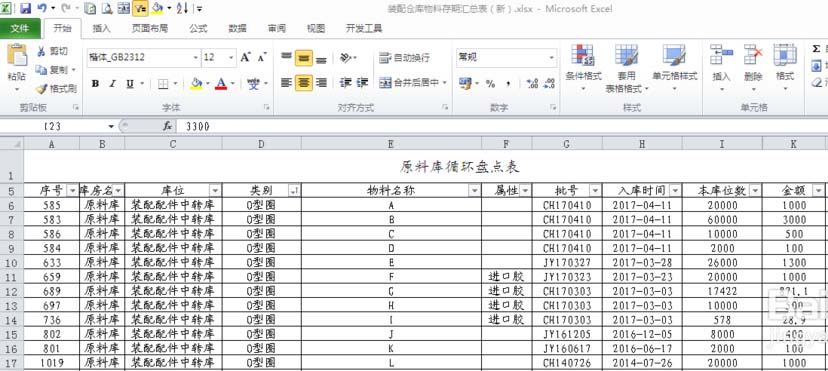Align the cell text left

[286, 83]
